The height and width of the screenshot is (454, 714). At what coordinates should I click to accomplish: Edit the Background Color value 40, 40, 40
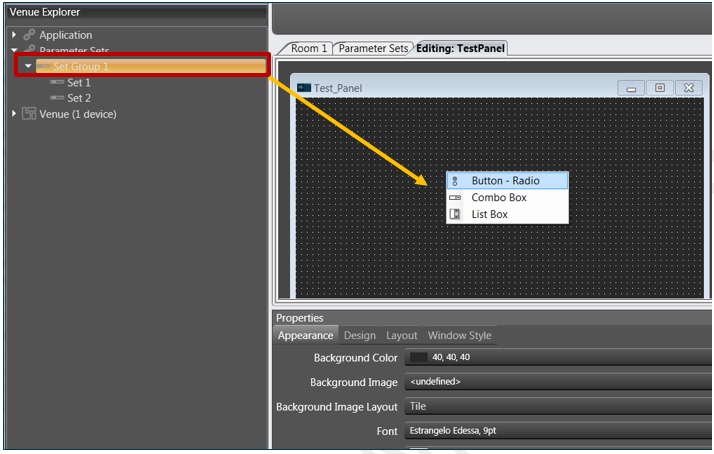click(x=451, y=357)
